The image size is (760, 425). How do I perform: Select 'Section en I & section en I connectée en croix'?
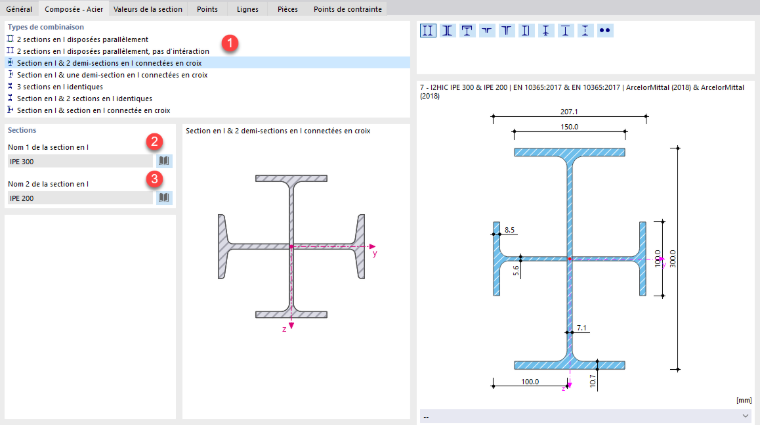click(207, 110)
